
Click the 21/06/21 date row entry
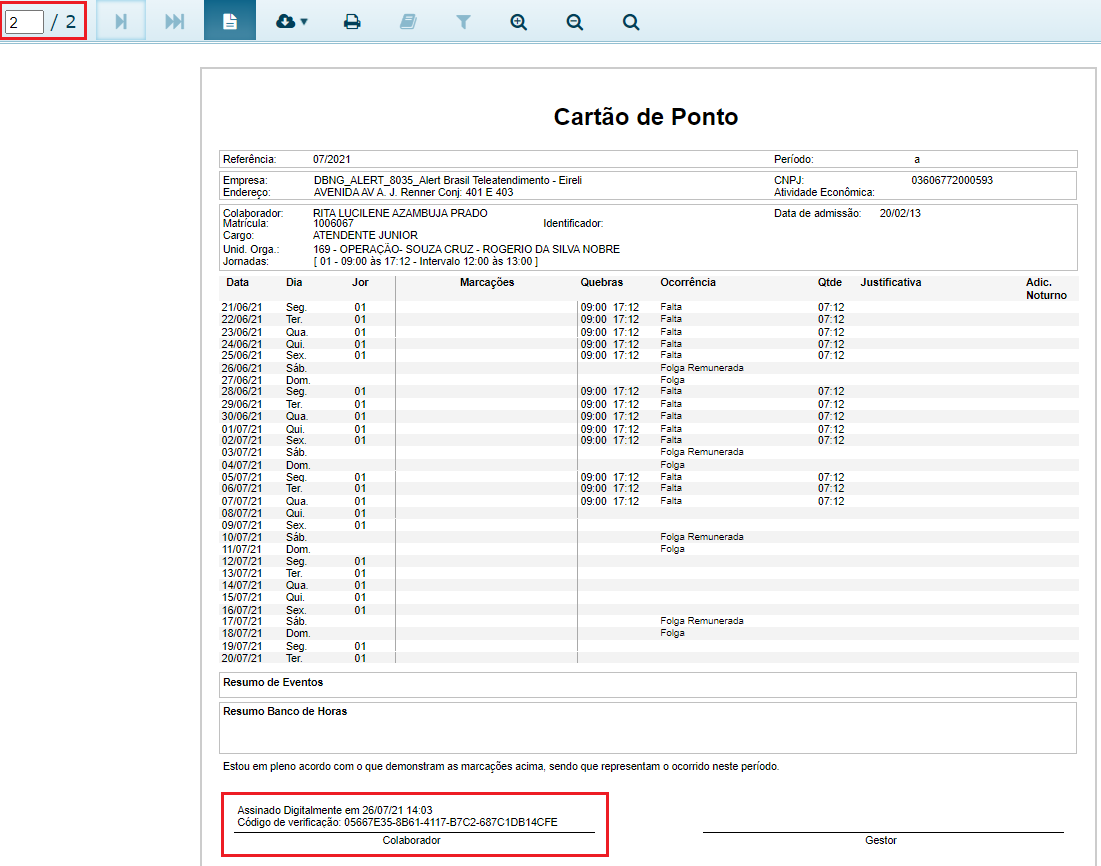(241, 307)
